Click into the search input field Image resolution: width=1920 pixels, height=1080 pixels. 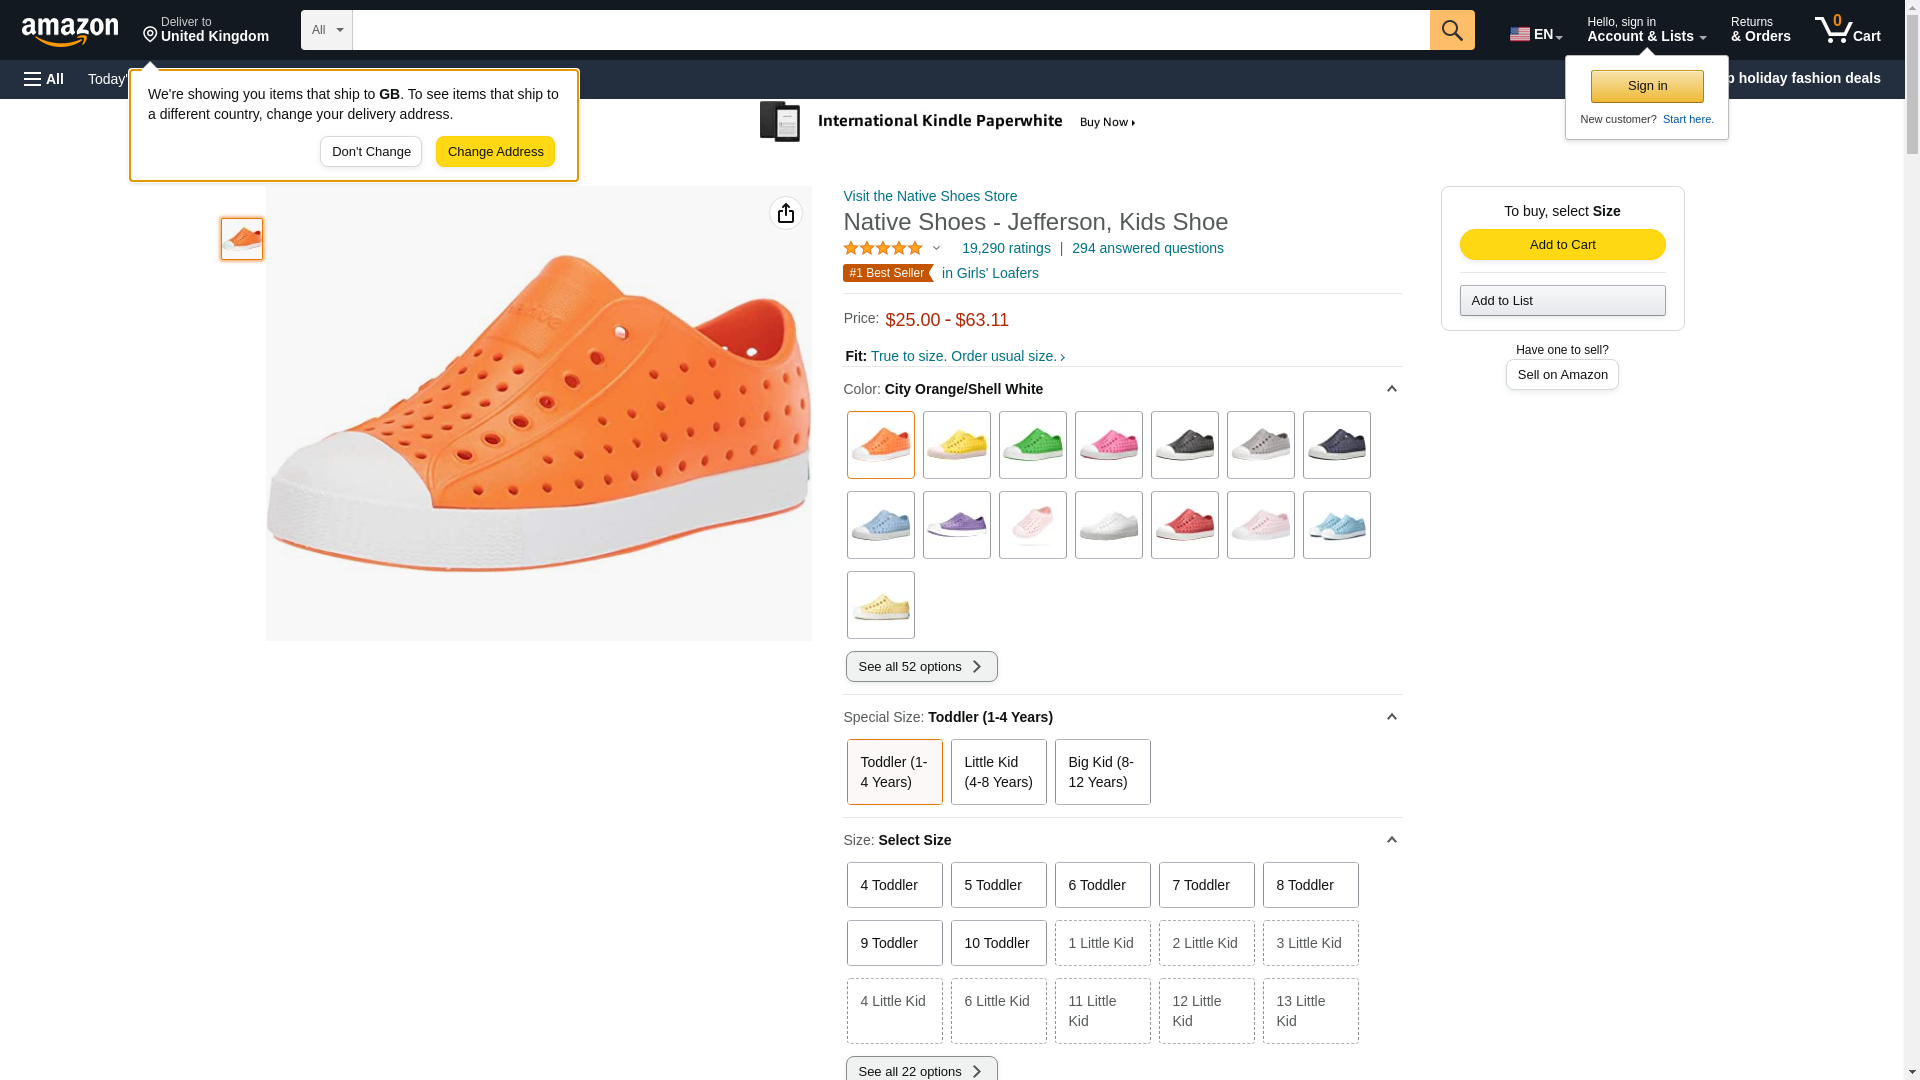[x=890, y=30]
